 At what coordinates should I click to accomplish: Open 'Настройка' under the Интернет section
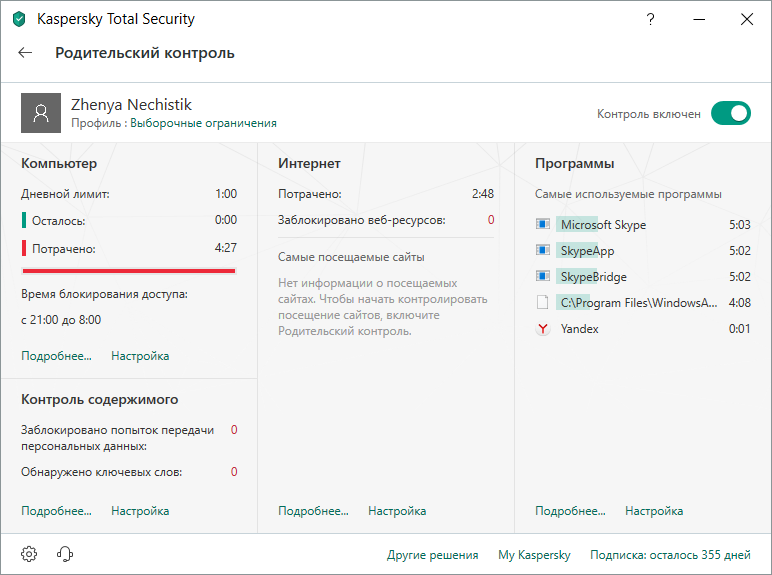pos(397,511)
